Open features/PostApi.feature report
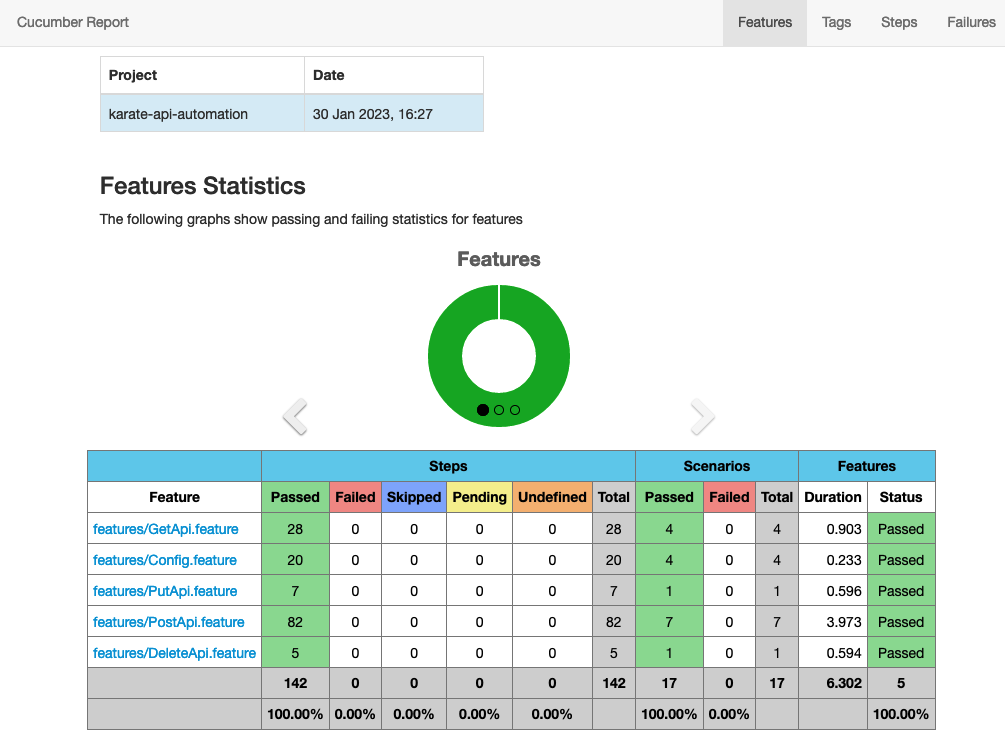The image size is (1005, 739). (167, 622)
